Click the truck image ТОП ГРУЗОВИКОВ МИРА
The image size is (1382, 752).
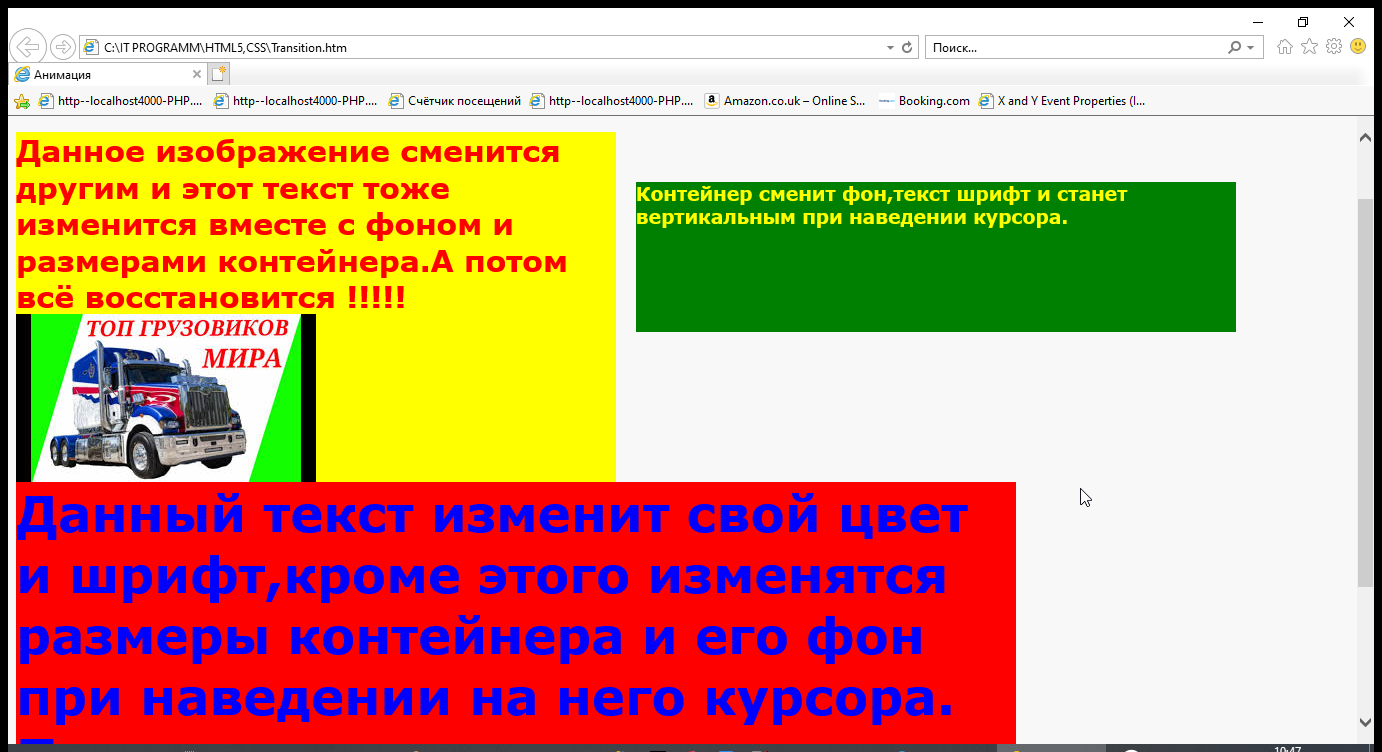click(166, 398)
